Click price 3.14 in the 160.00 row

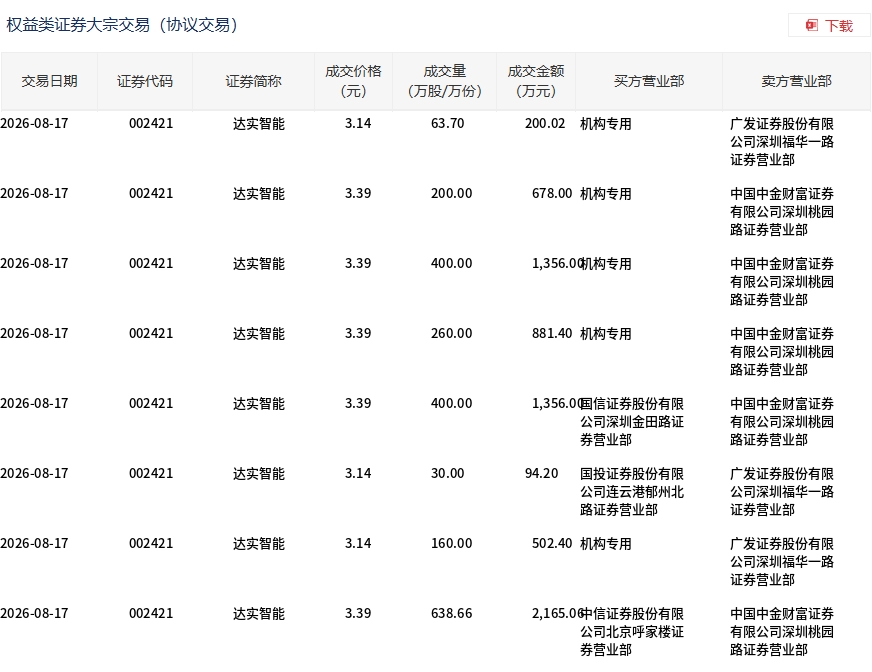pyautogui.click(x=358, y=544)
